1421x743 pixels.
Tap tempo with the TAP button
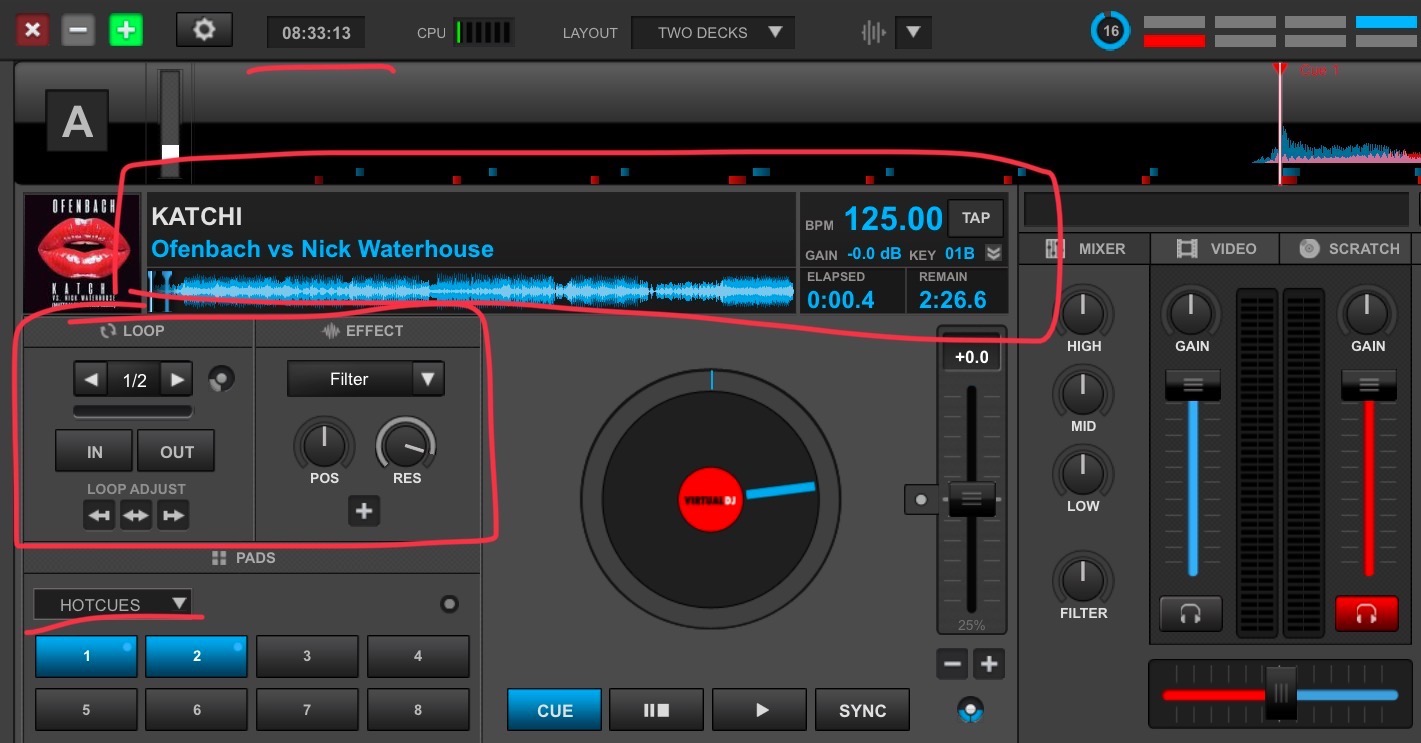click(x=975, y=218)
